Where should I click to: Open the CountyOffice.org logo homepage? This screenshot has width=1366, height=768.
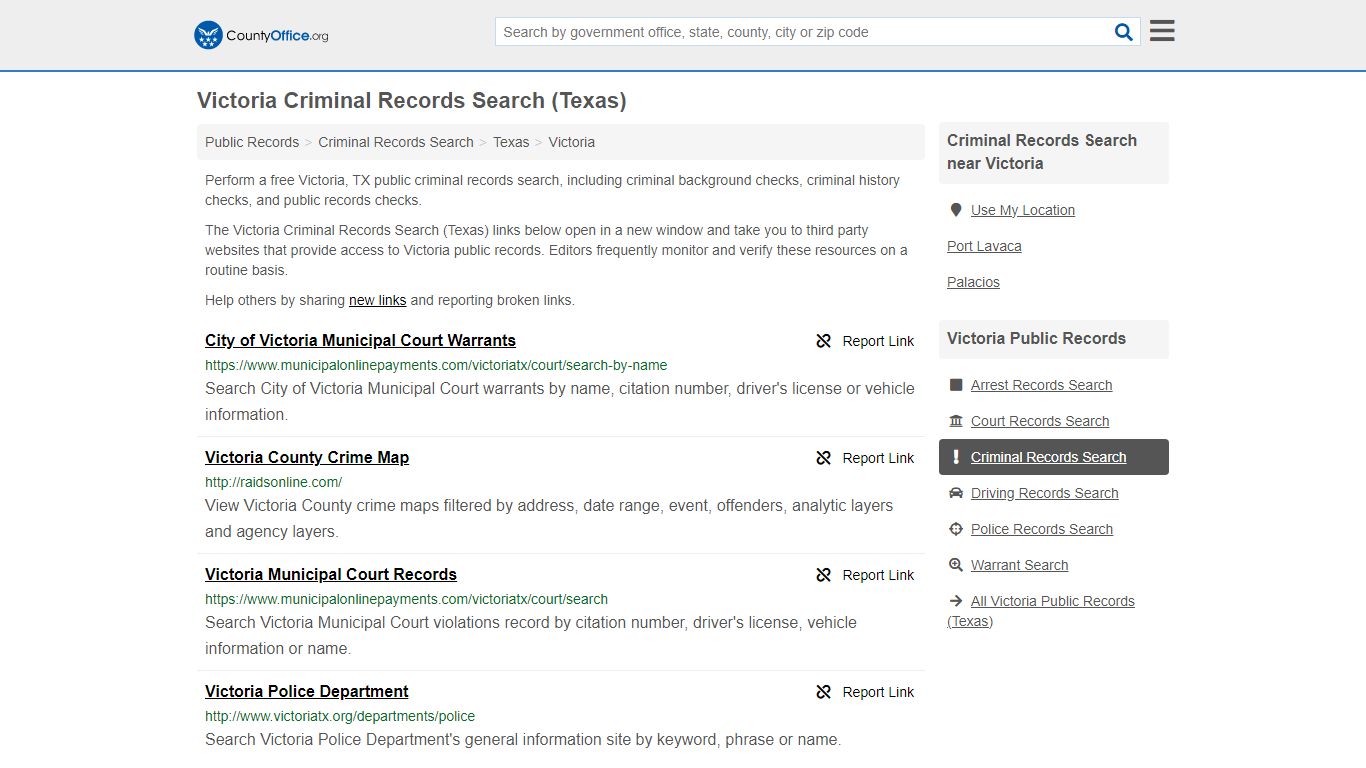pyautogui.click(x=261, y=35)
